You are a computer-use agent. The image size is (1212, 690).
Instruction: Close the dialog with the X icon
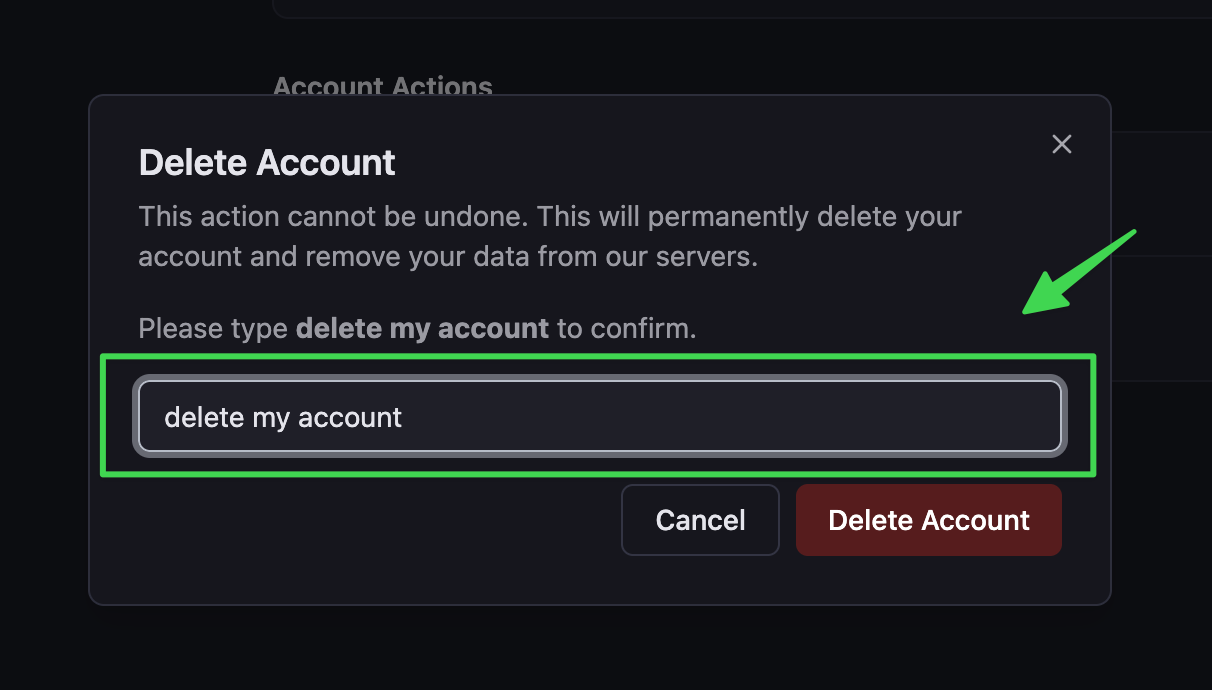[x=1062, y=144]
